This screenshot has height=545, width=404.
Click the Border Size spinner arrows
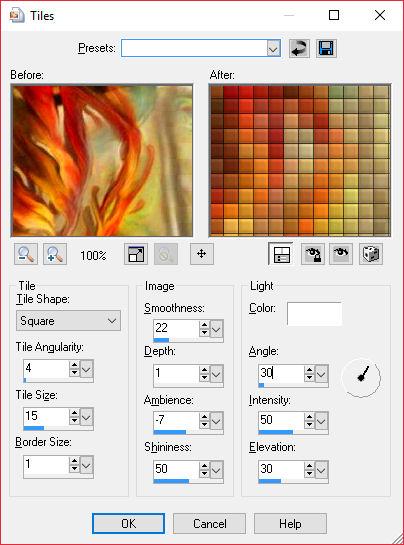click(x=74, y=465)
